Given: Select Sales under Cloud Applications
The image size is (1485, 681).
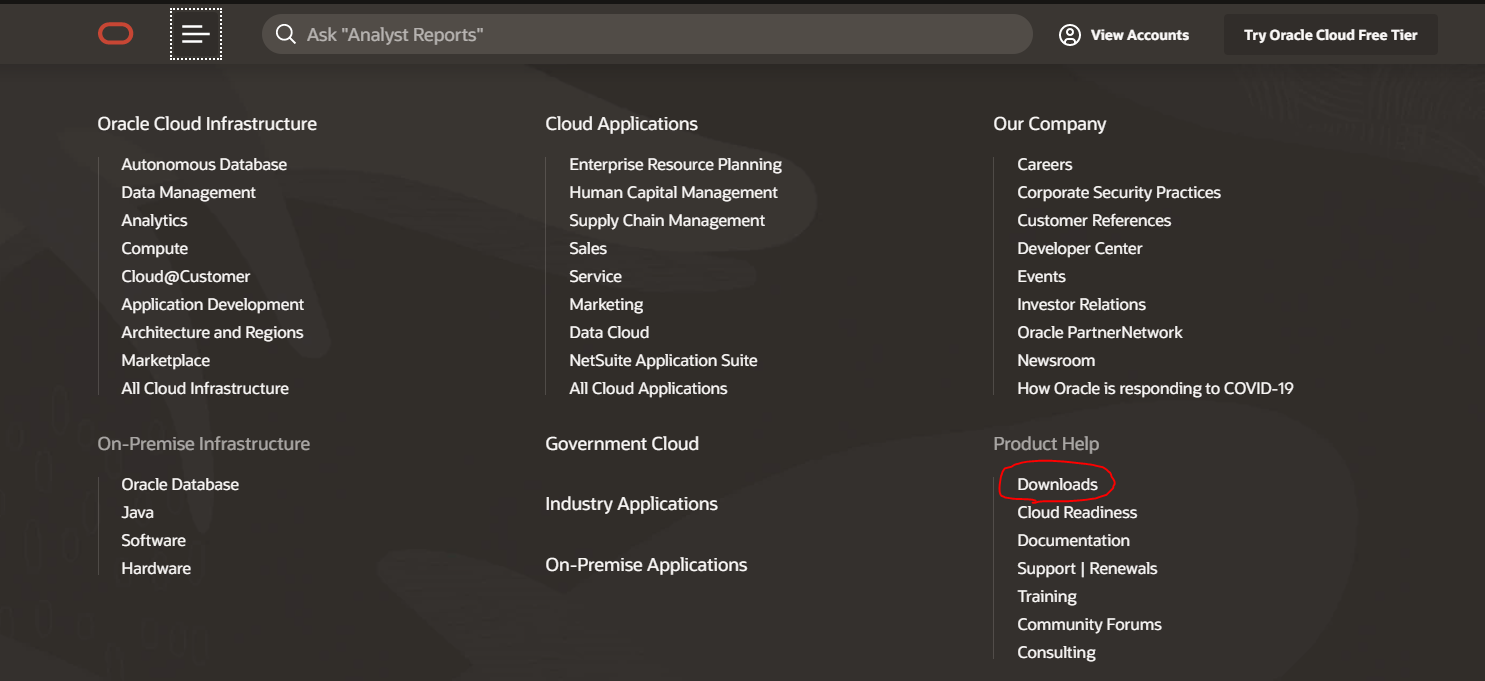Looking at the screenshot, I should pyautogui.click(x=588, y=248).
